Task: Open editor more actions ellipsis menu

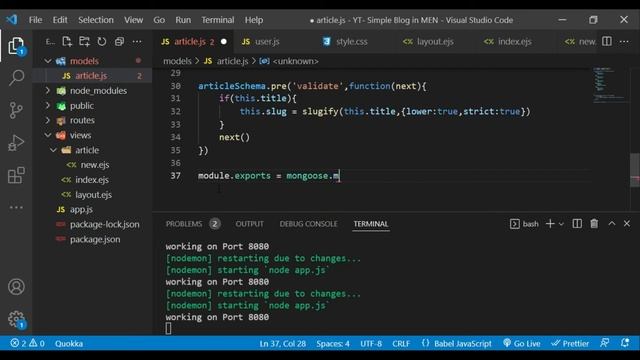Action: (x=624, y=41)
